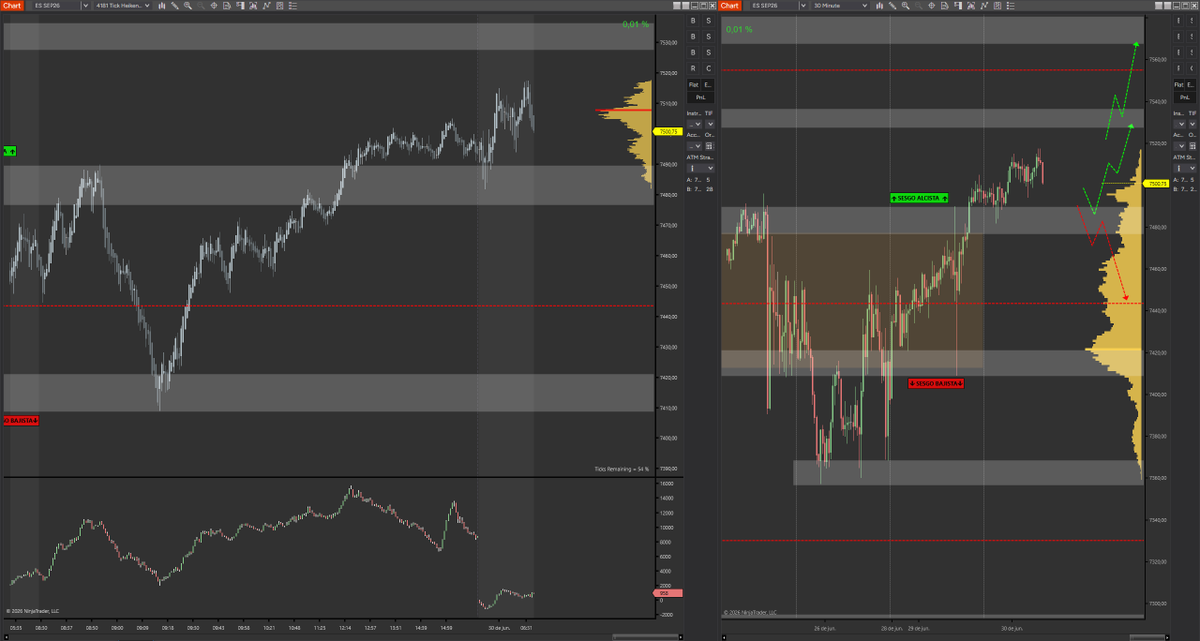The height and width of the screenshot is (641, 1200).
Task: Open bar style icon in 30 Minute chart toolbar
Action: point(880,5)
